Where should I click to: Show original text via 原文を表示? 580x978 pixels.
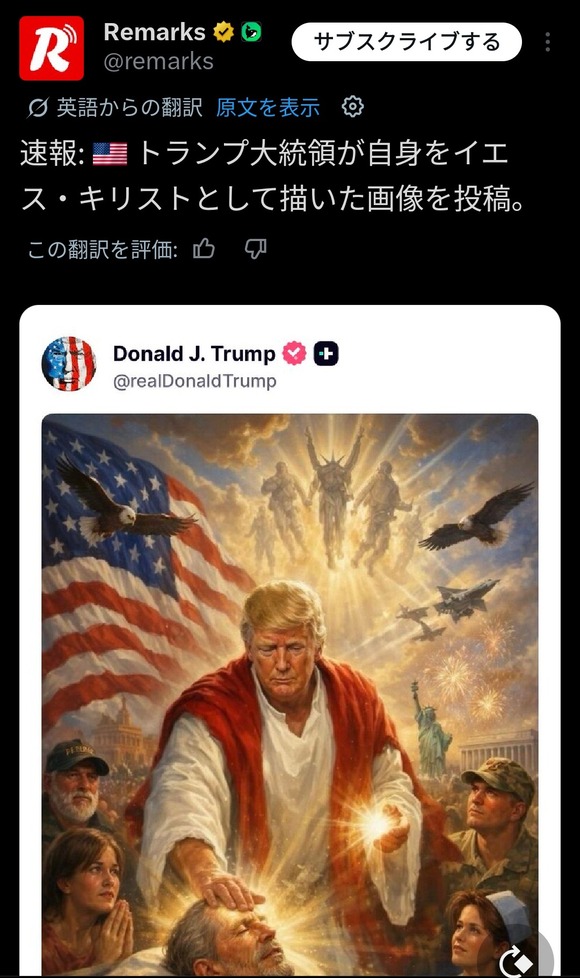pos(268,107)
